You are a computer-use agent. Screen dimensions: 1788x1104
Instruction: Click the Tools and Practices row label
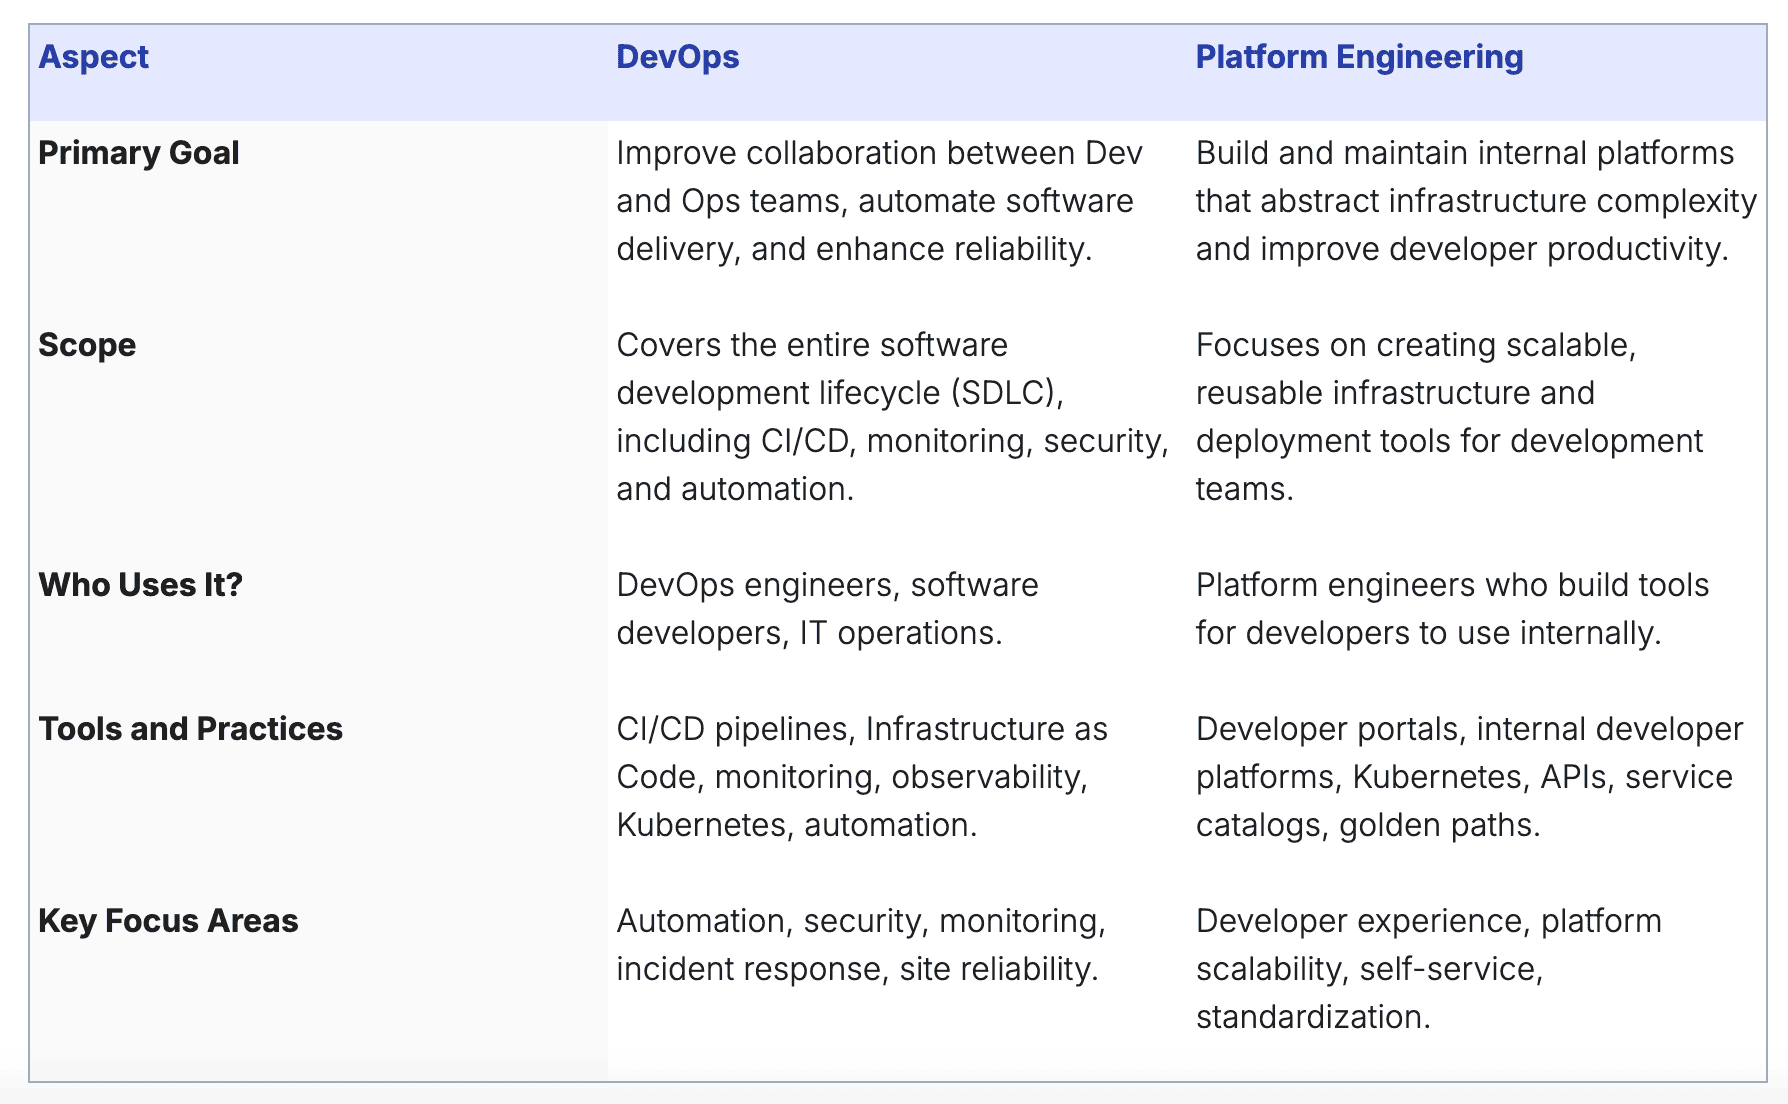tap(188, 728)
